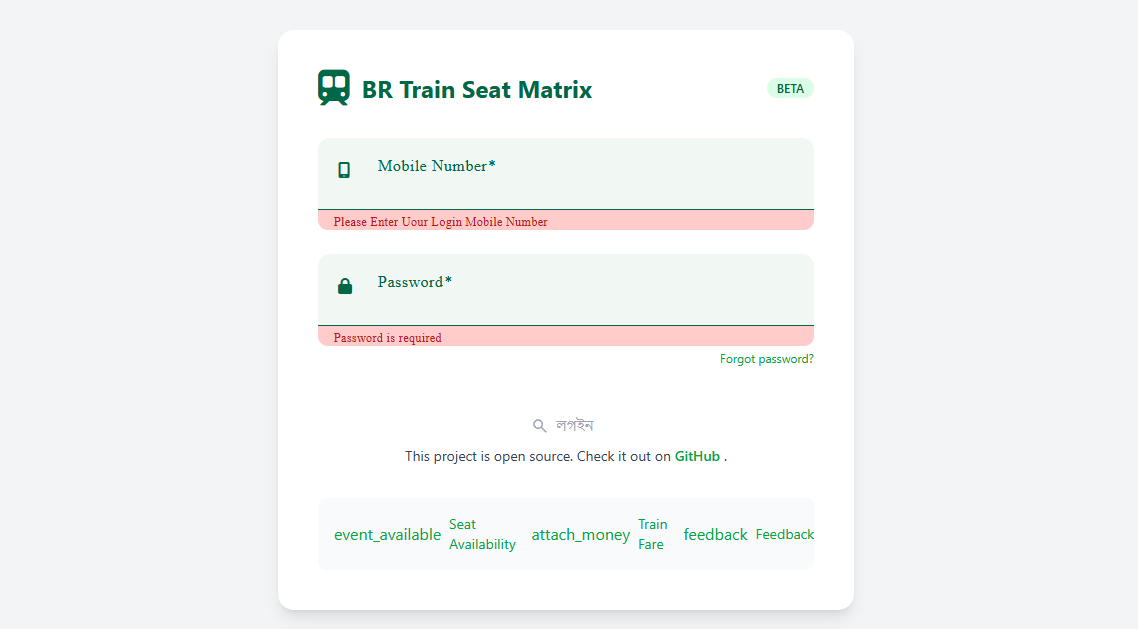This screenshot has width=1138, height=629.
Task: Open the Train Fare link
Action: 652,534
